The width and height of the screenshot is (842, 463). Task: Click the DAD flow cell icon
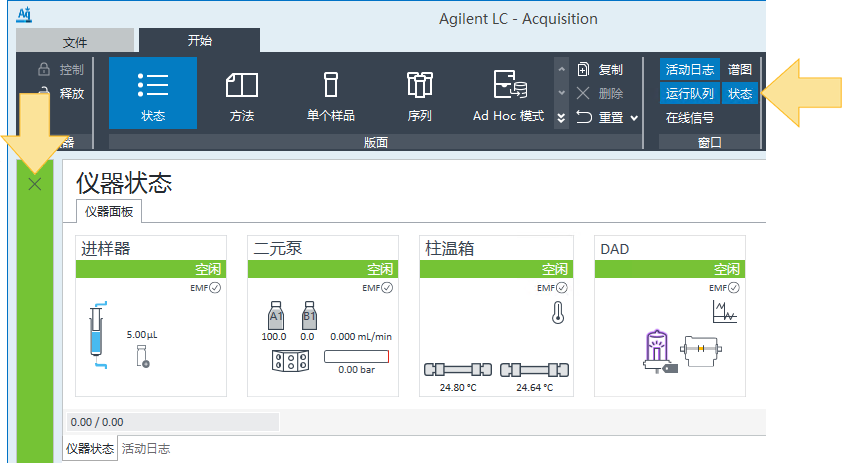[701, 351]
